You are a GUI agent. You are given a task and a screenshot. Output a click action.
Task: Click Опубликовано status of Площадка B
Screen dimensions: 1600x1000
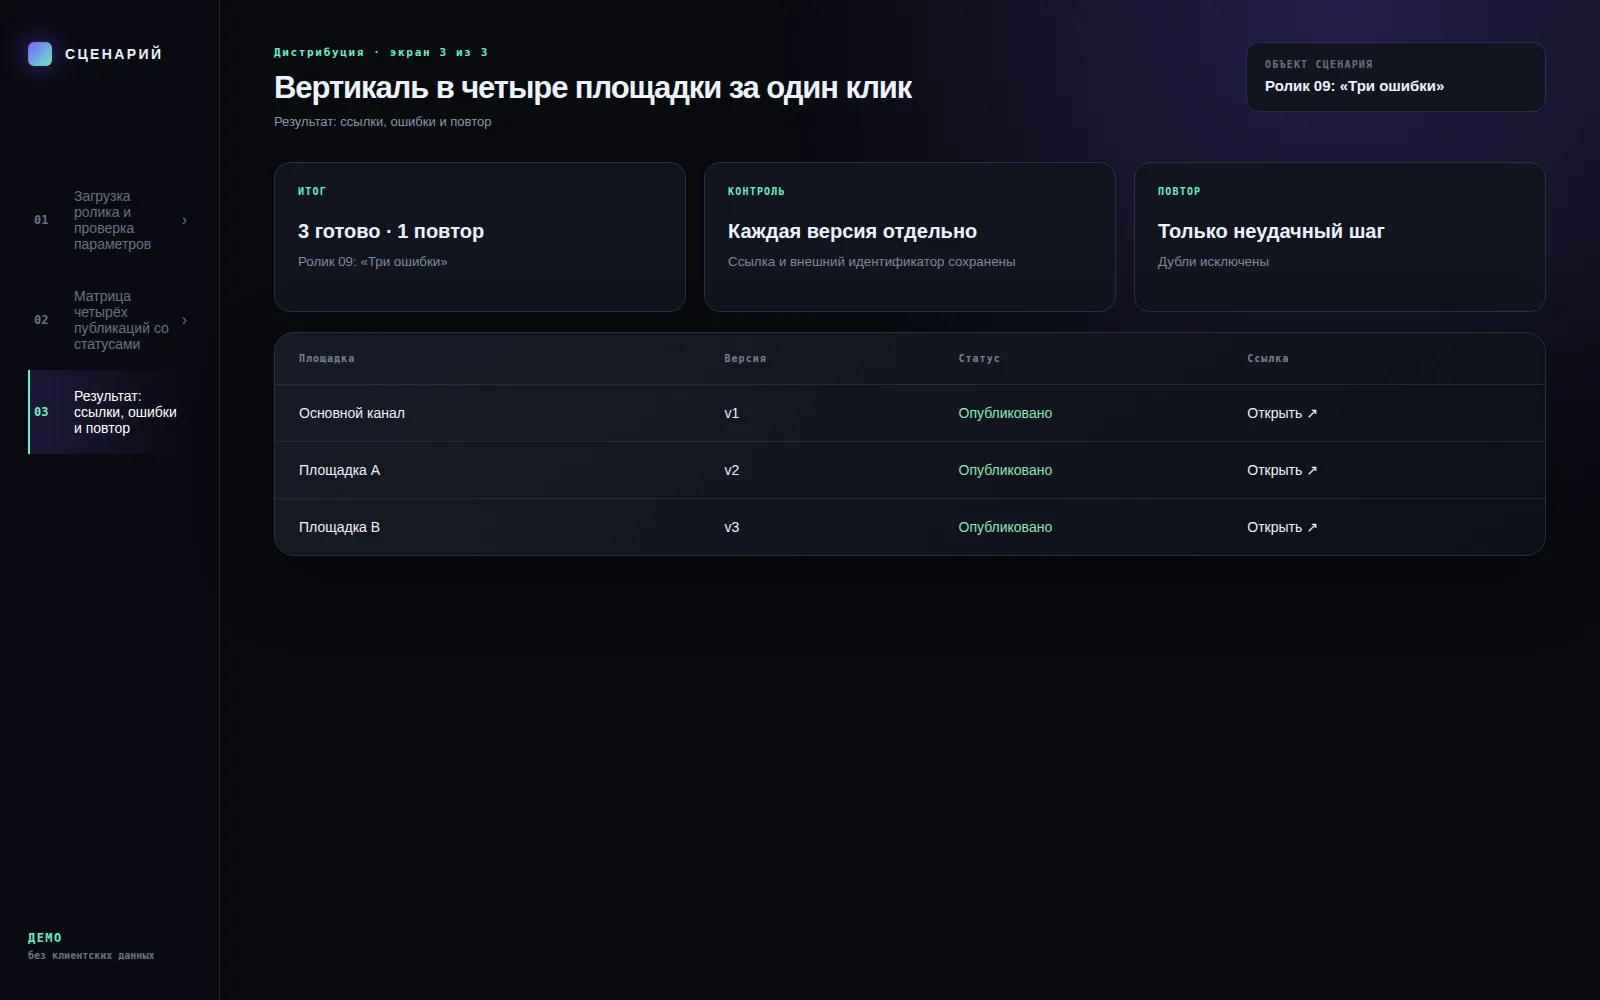(1005, 527)
